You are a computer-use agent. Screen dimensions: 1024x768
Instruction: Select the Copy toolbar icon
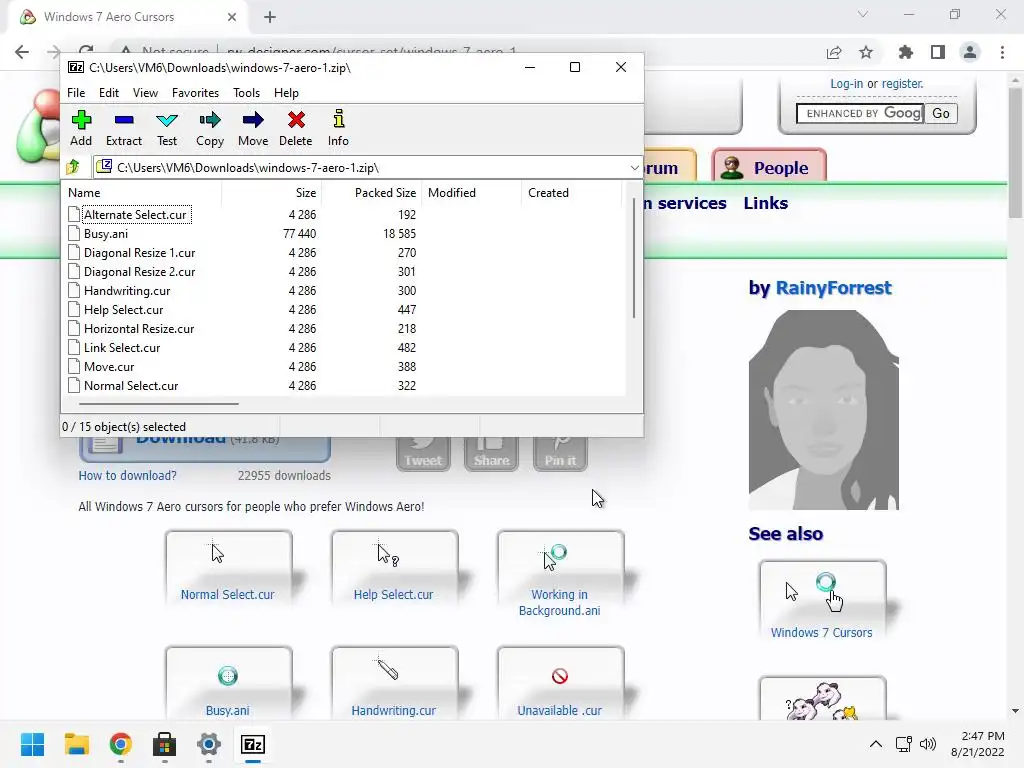210,128
